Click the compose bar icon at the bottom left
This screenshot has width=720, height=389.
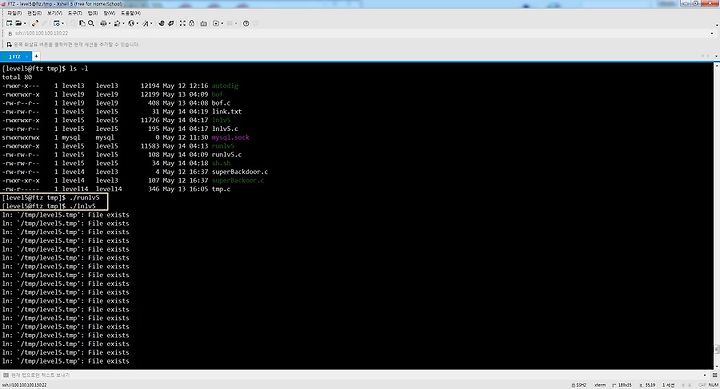[x=6, y=375]
